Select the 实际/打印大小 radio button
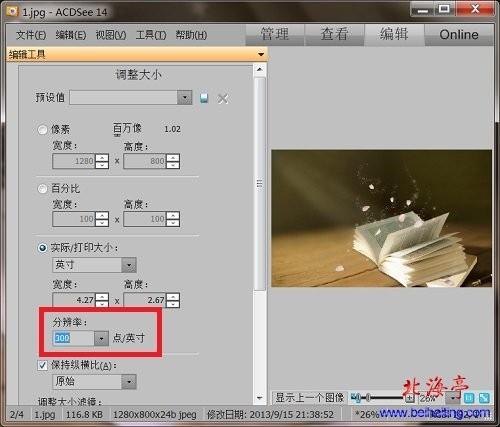 click(42, 248)
